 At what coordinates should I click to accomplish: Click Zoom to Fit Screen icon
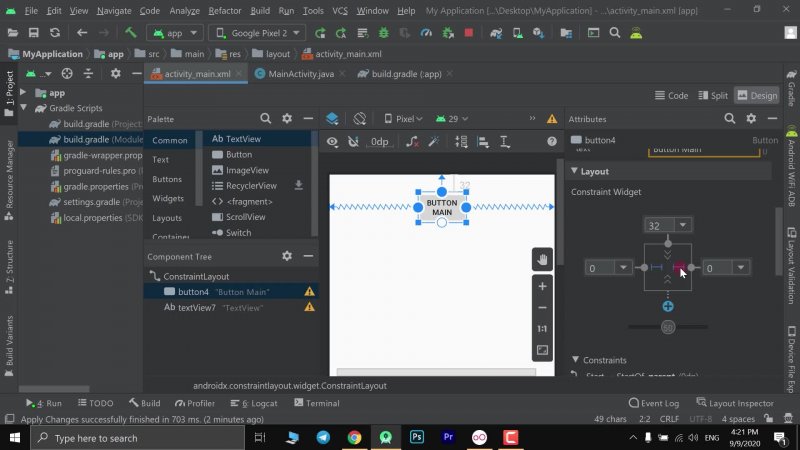(542, 350)
